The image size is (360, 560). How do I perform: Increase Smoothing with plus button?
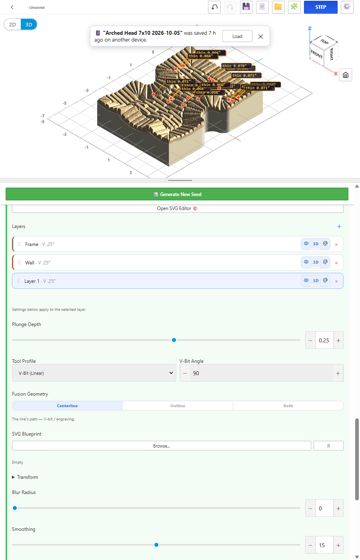(338, 545)
